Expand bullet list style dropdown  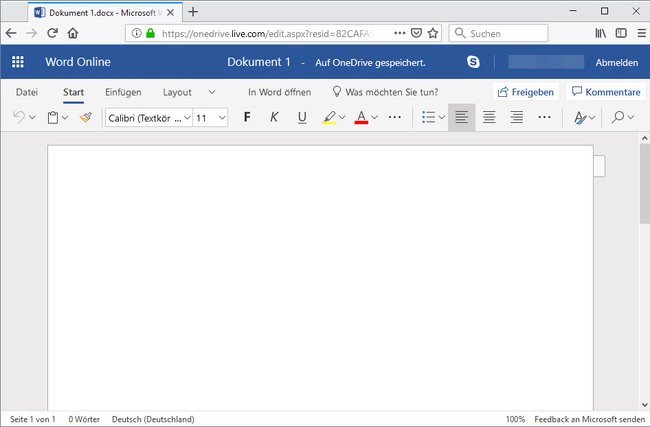[x=441, y=118]
